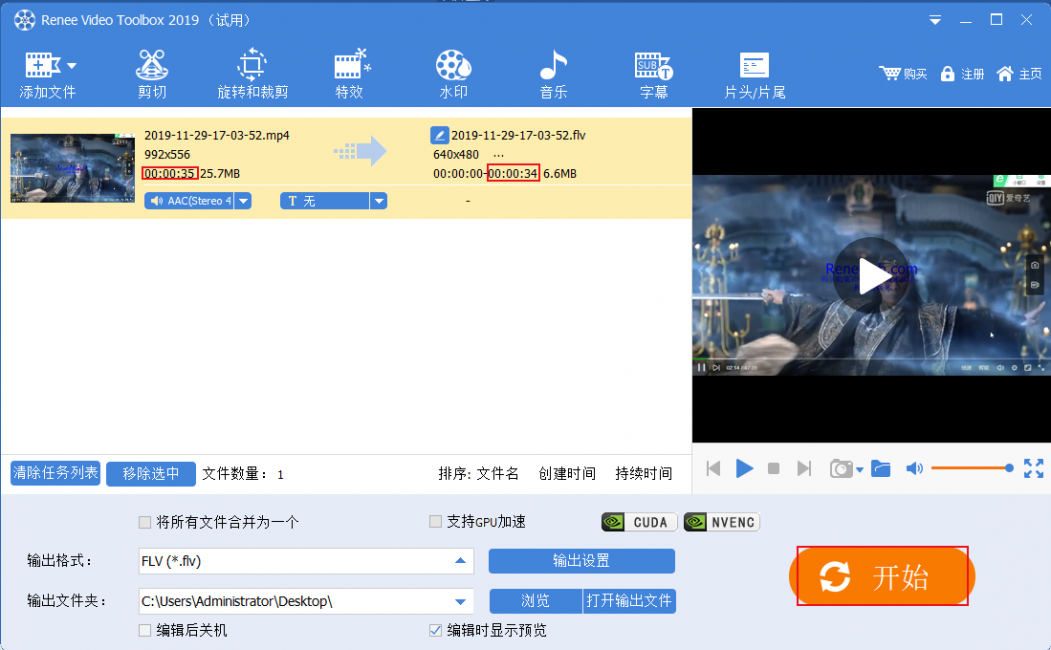Click the edit pencil icon beside output filename
Image resolution: width=1051 pixels, height=650 pixels.
[x=439, y=135]
